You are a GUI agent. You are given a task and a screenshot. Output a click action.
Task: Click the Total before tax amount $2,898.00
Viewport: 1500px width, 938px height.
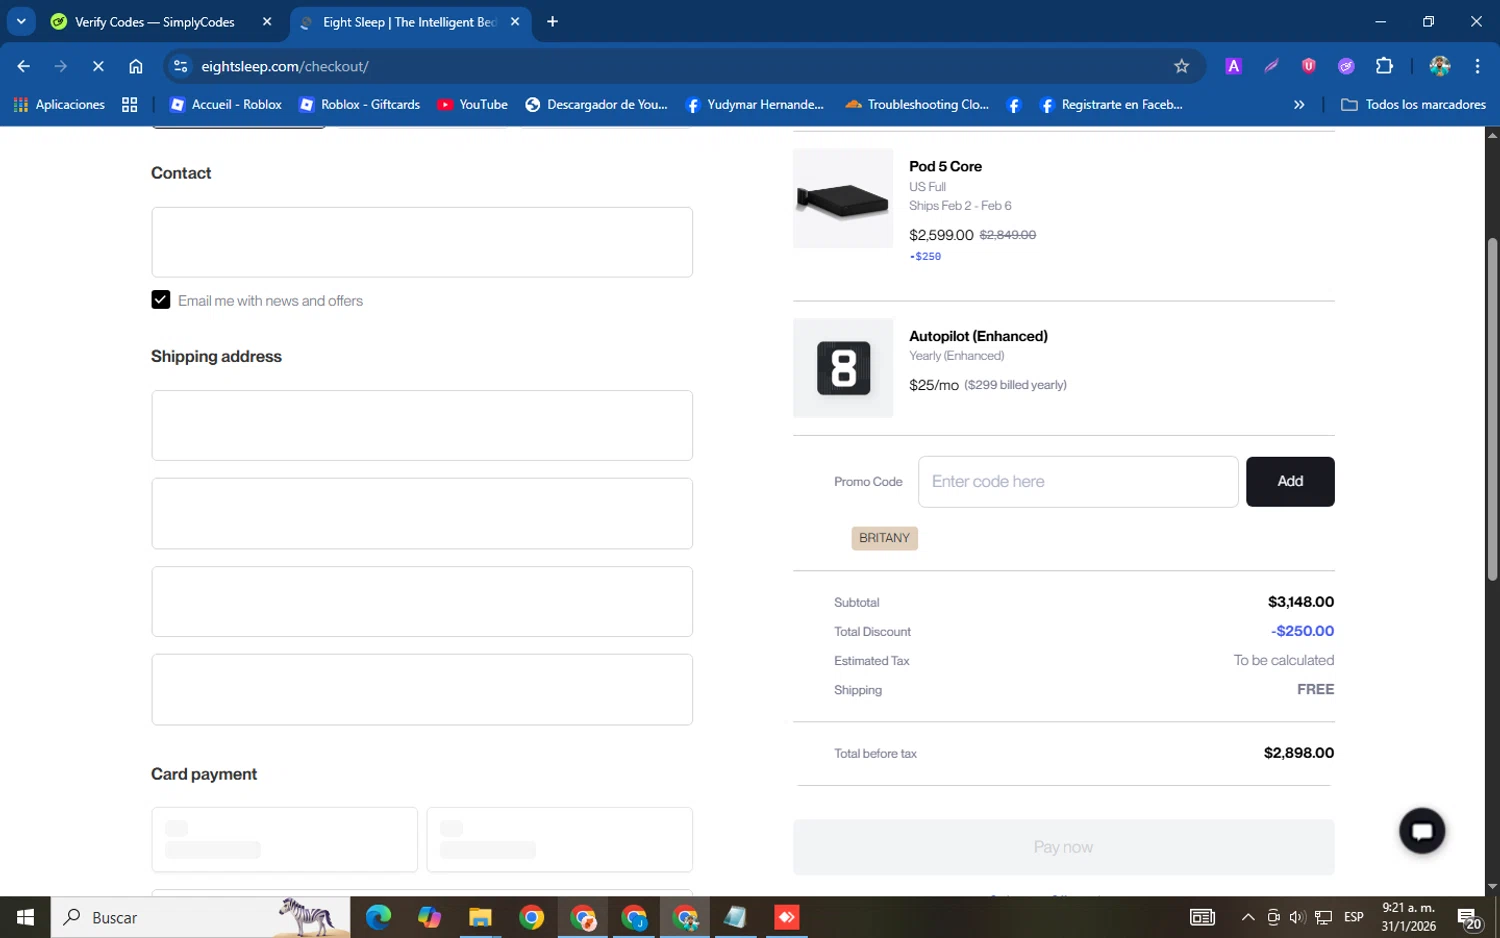1299,753
